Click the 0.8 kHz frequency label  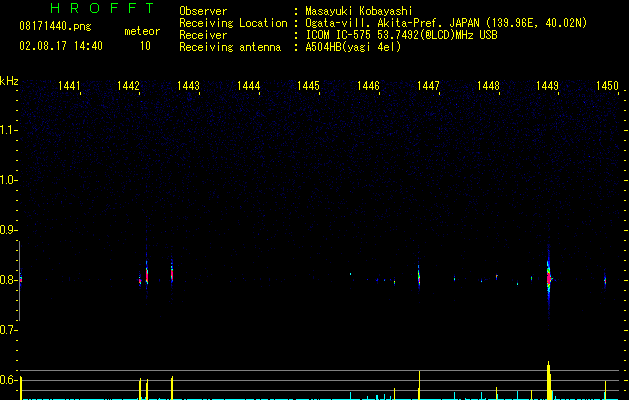point(8,280)
